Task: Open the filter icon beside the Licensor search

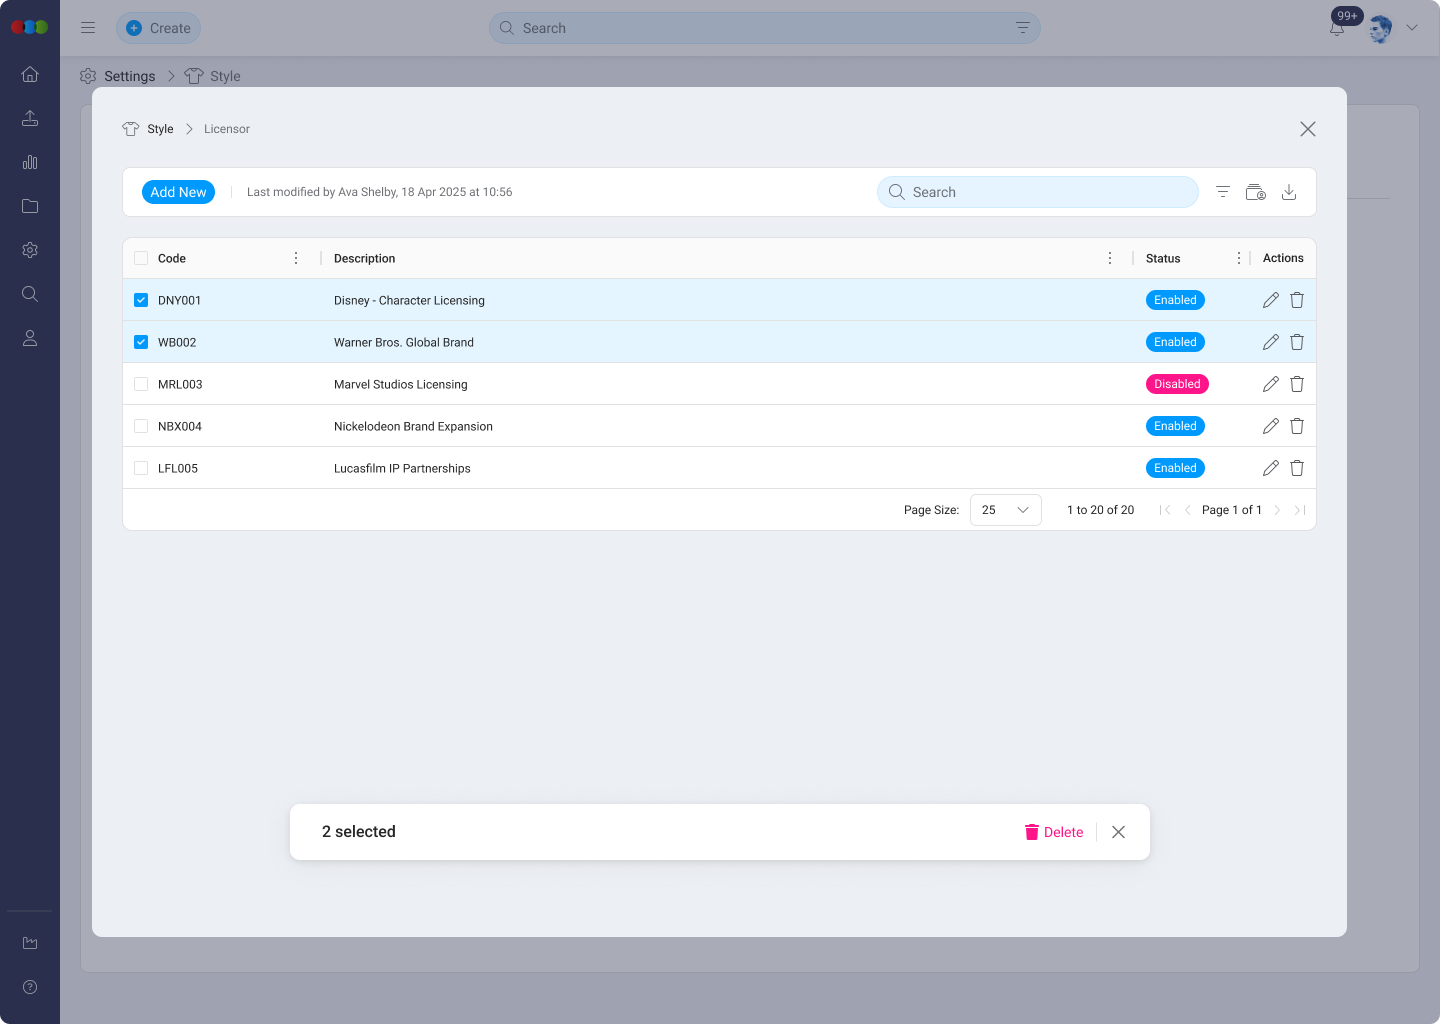Action: (1223, 192)
